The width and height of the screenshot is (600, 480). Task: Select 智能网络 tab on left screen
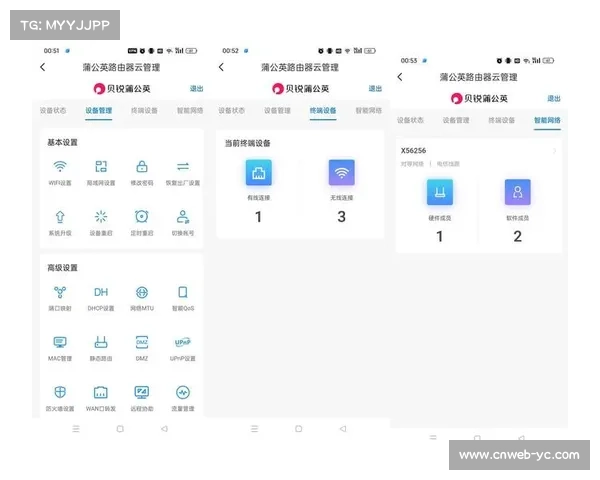coord(190,111)
